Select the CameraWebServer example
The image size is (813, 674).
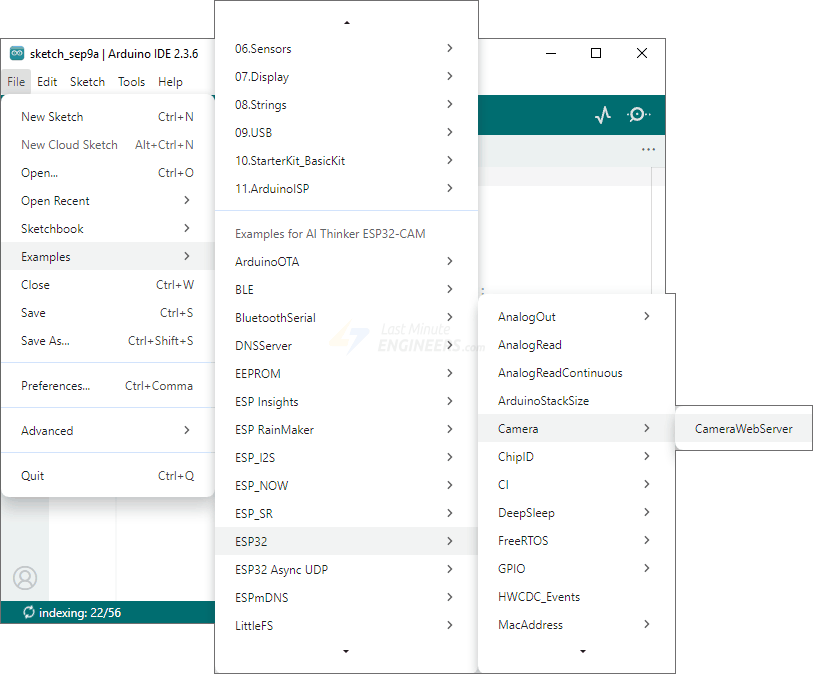743,429
